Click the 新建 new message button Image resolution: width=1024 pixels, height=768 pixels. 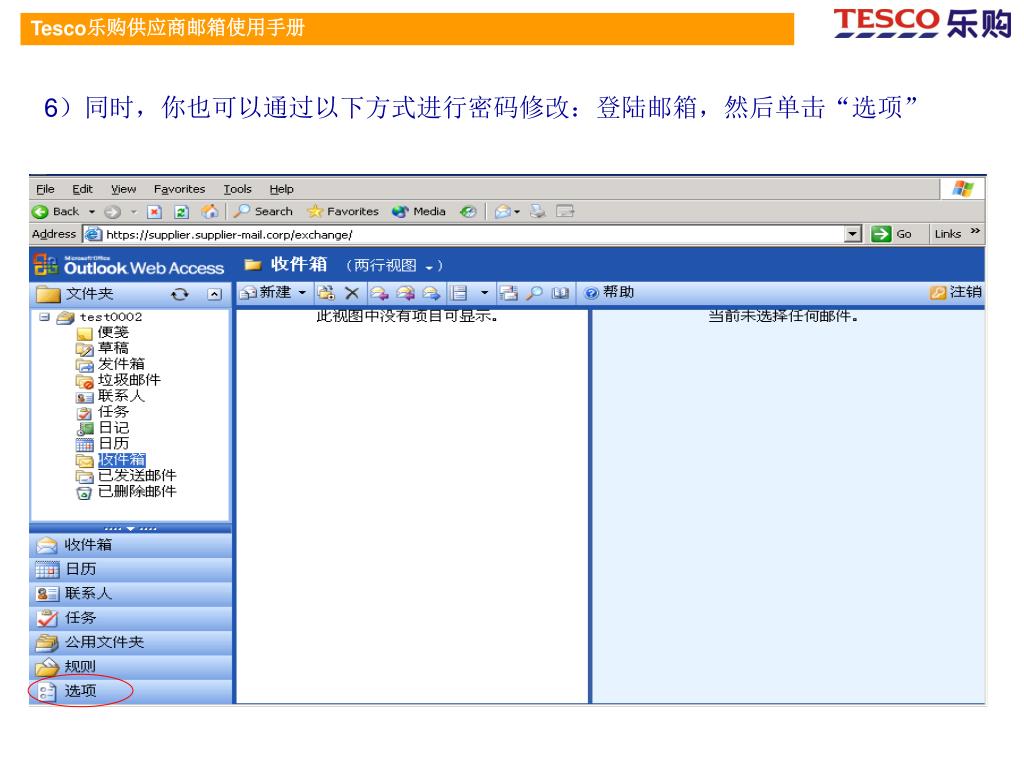point(266,293)
